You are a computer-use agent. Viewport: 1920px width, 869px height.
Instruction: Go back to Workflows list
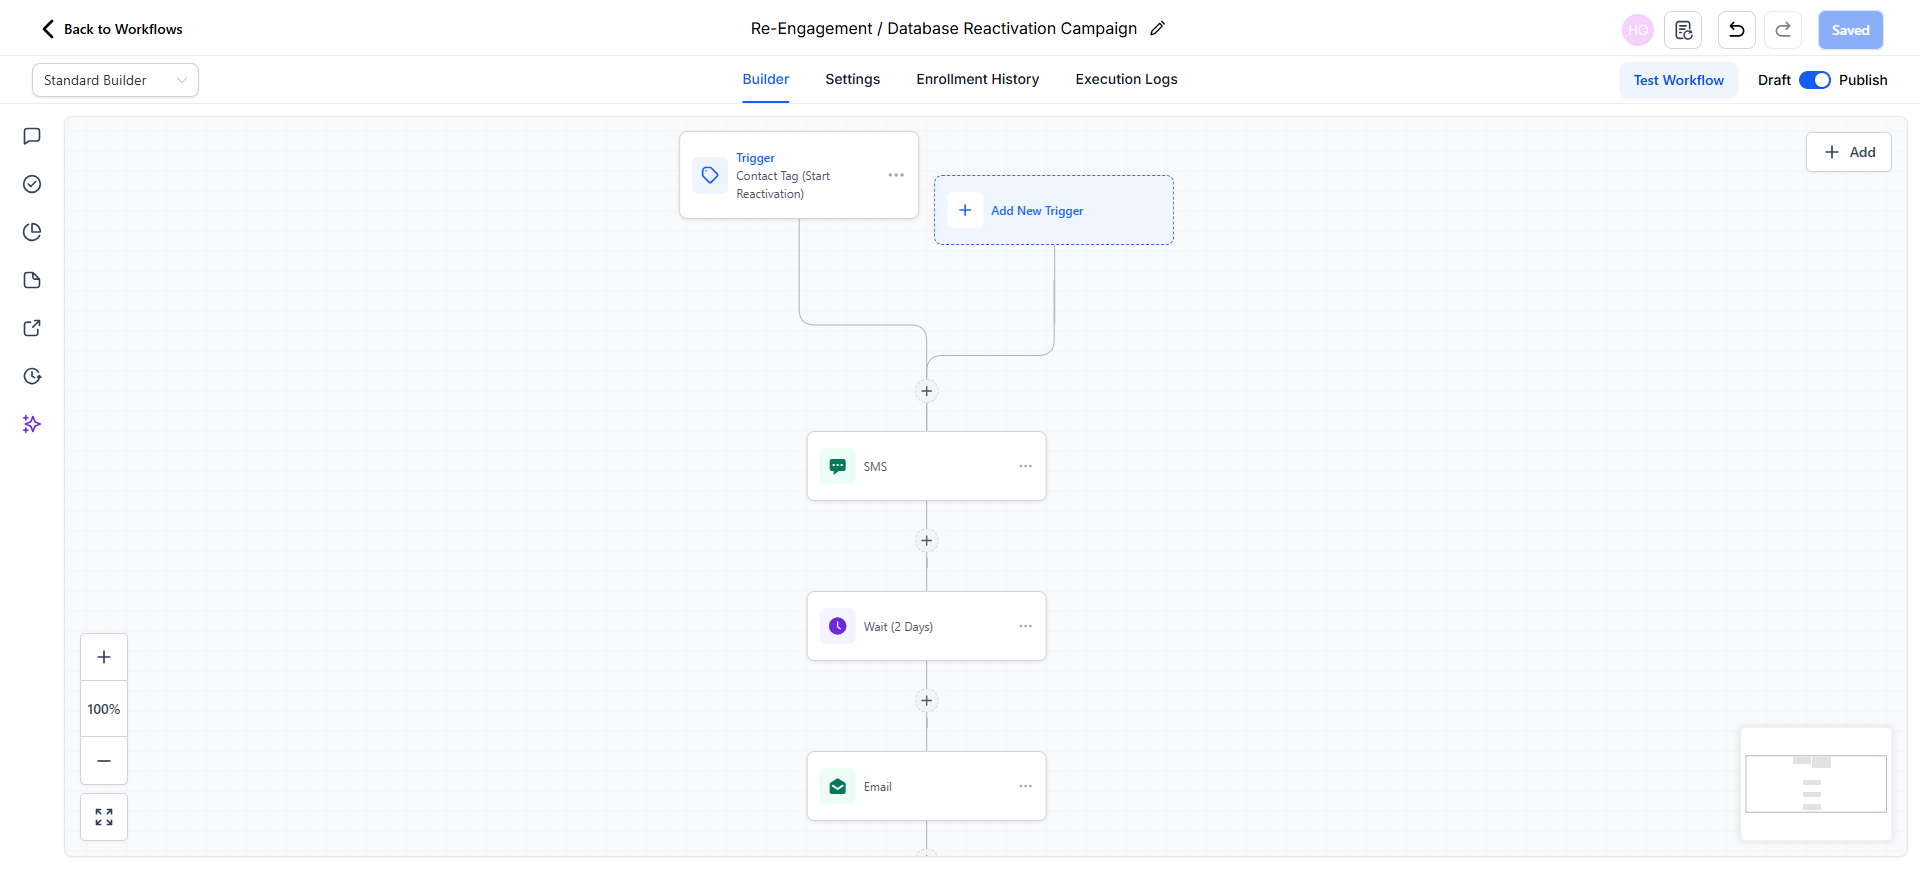tap(111, 29)
